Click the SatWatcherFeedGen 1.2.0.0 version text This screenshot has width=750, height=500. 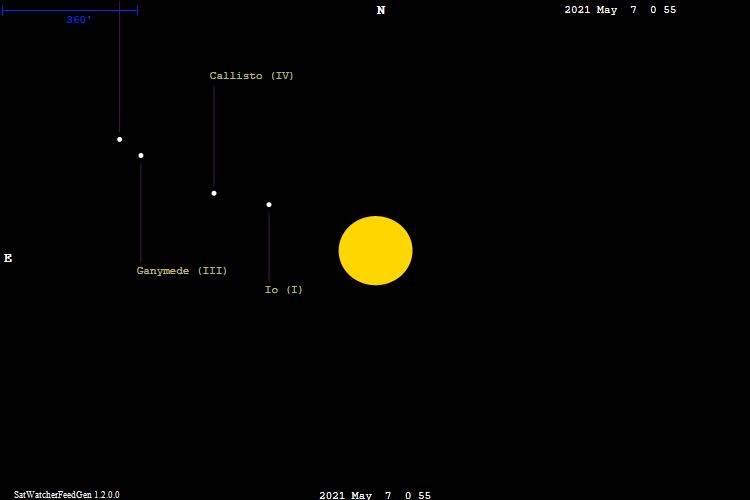(66, 494)
